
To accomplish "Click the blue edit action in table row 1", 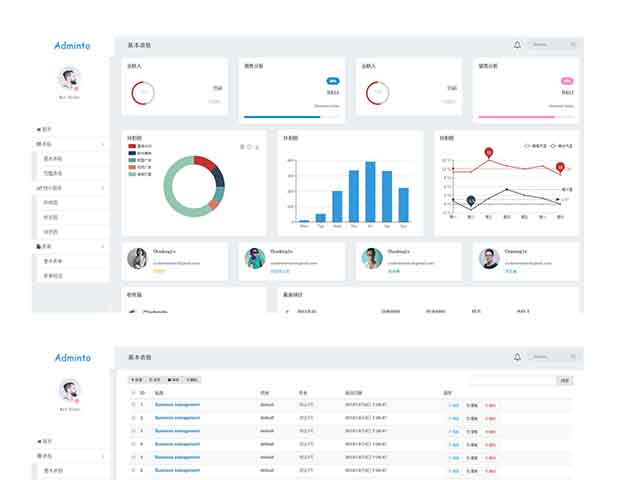I will 453,405.
